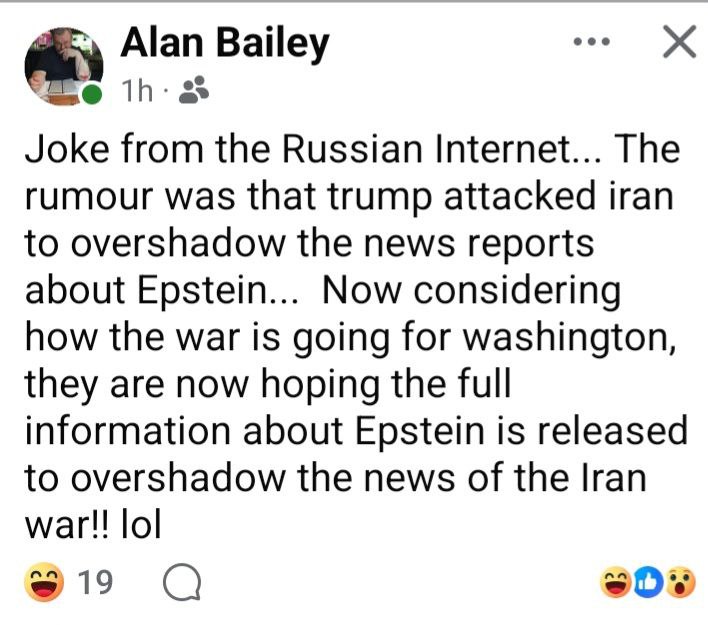Click Alan Bailey's profile picture
The height and width of the screenshot is (625, 708).
point(62,64)
